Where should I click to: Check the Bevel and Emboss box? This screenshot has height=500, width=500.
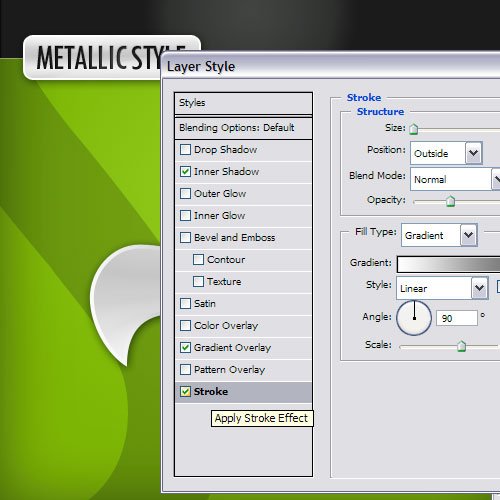tap(185, 238)
